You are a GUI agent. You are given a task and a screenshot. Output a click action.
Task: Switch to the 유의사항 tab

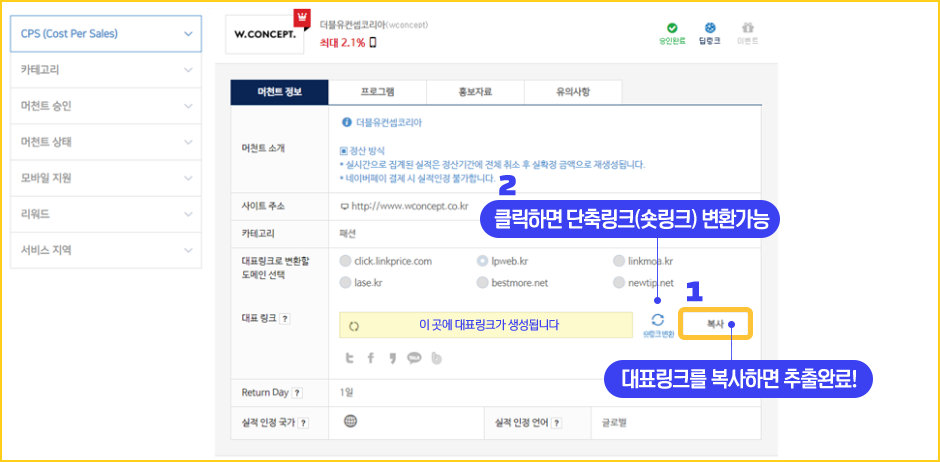tap(573, 92)
